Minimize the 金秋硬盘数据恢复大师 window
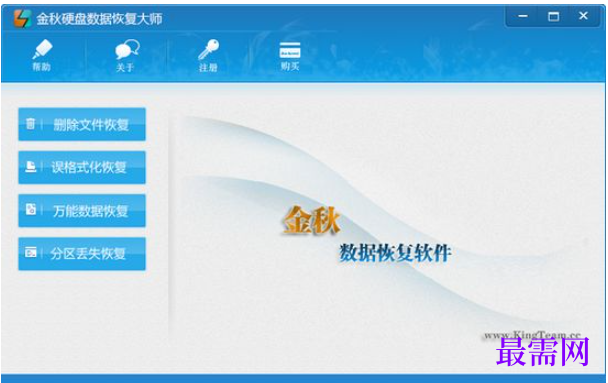The image size is (608, 383). (523, 16)
